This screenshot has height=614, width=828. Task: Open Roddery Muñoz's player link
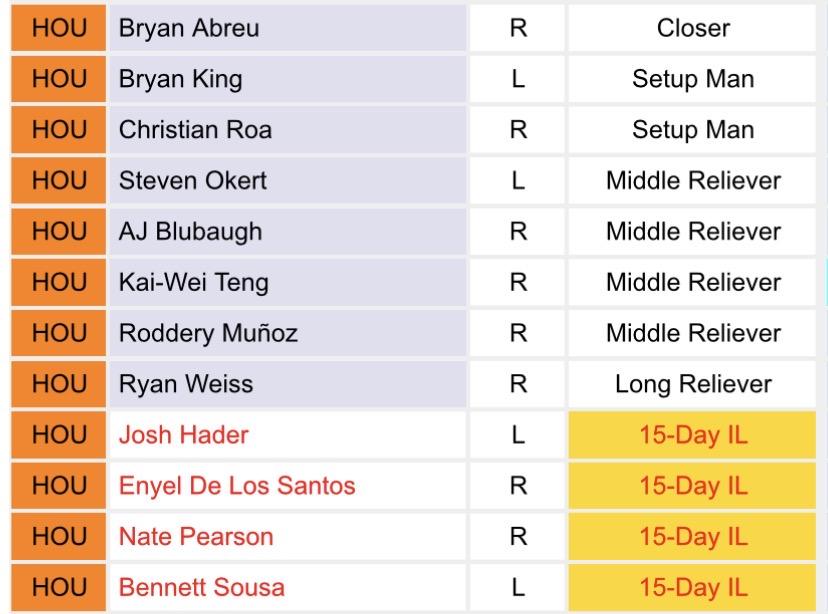tap(208, 333)
